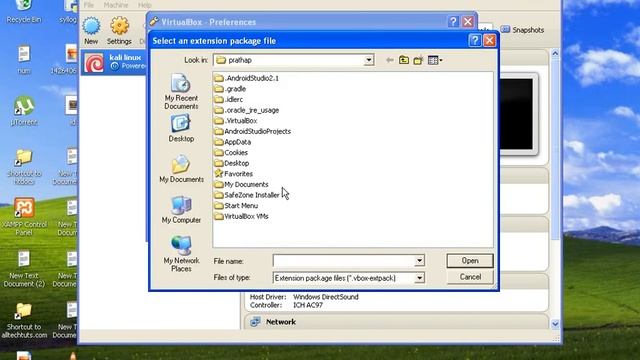This screenshot has width=640, height=360.
Task: Select the .gradle folder
Action: 230,89
